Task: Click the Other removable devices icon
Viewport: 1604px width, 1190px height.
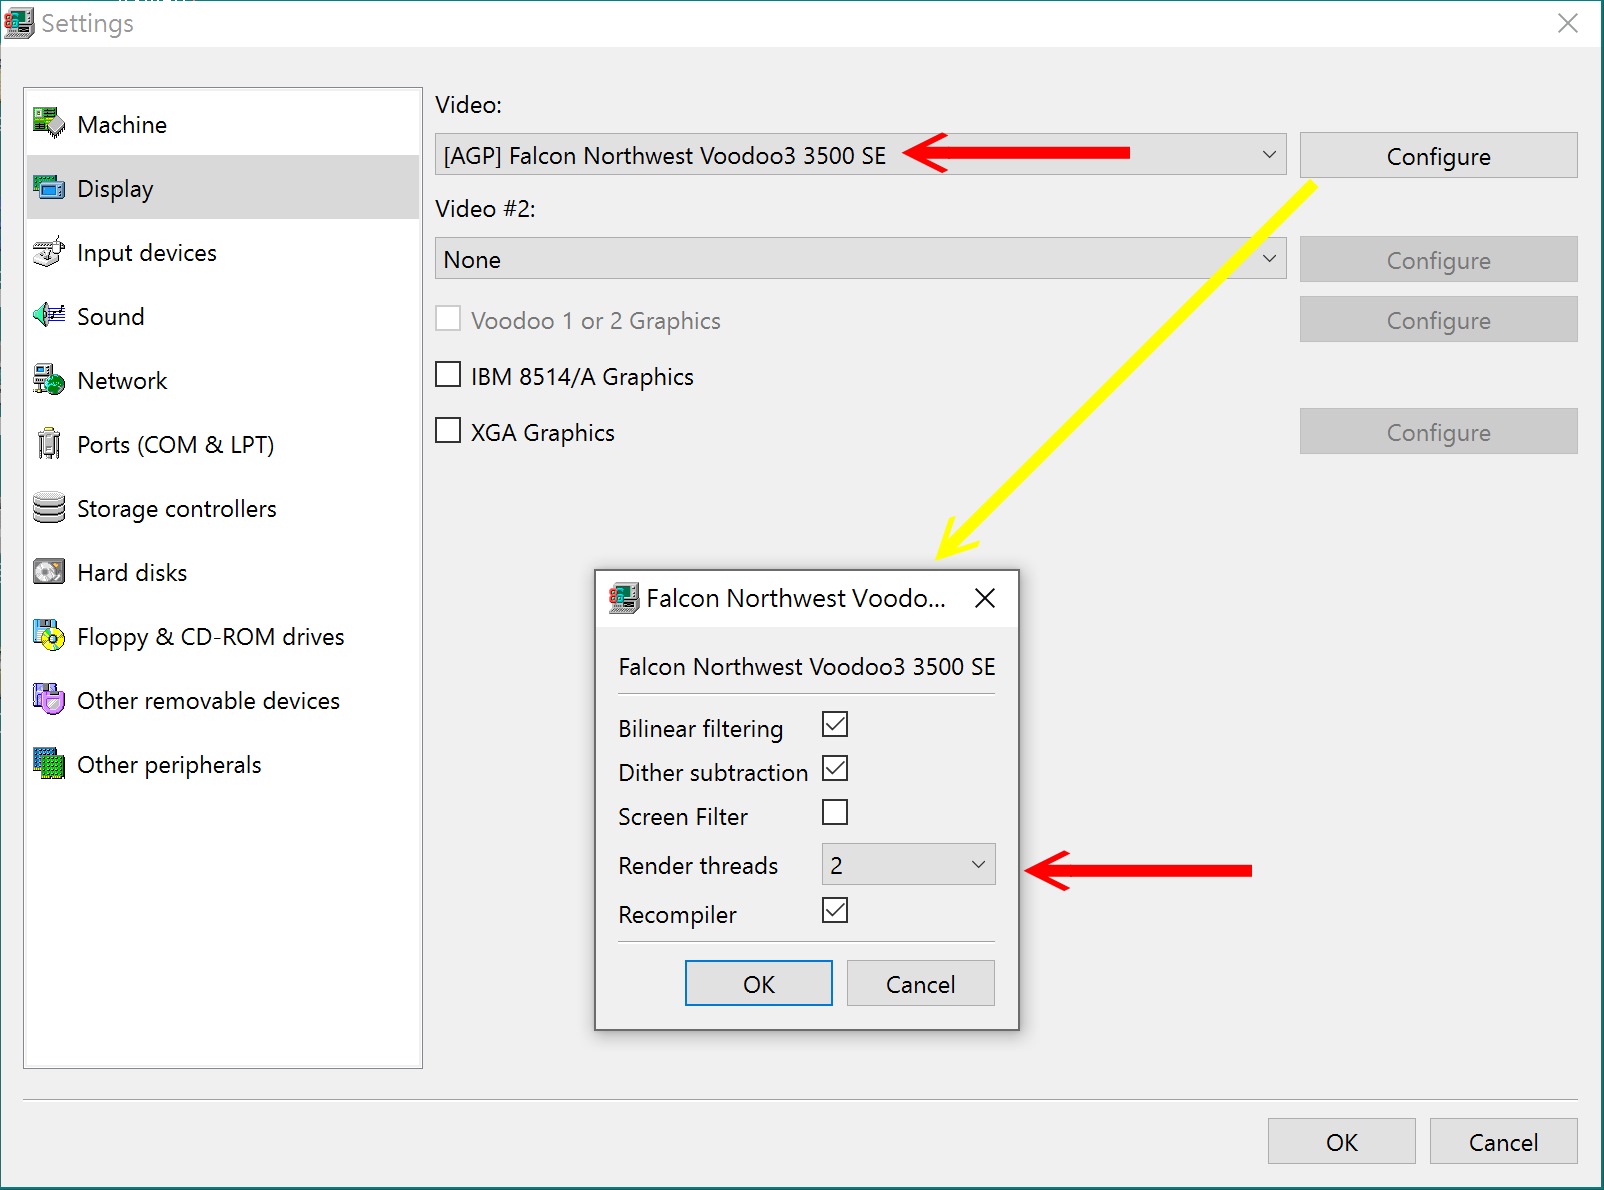Action: tap(49, 699)
